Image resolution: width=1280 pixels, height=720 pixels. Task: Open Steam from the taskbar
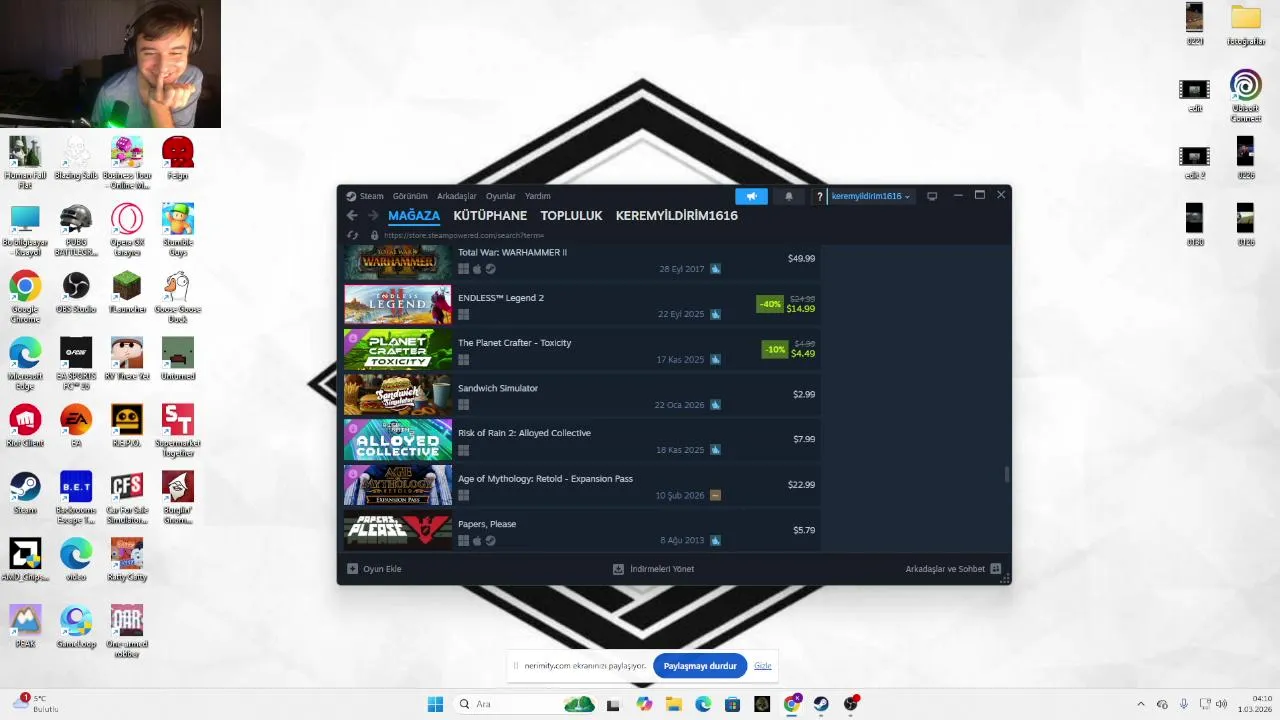pyautogui.click(x=821, y=704)
